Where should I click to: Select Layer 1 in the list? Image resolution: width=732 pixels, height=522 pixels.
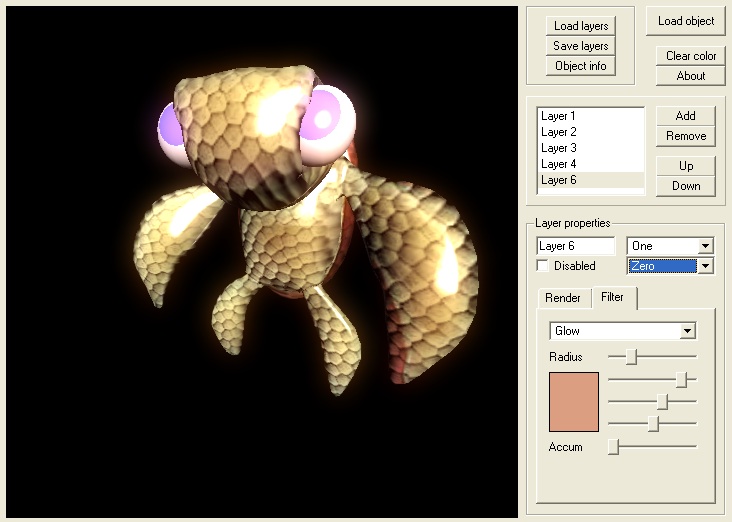point(559,116)
